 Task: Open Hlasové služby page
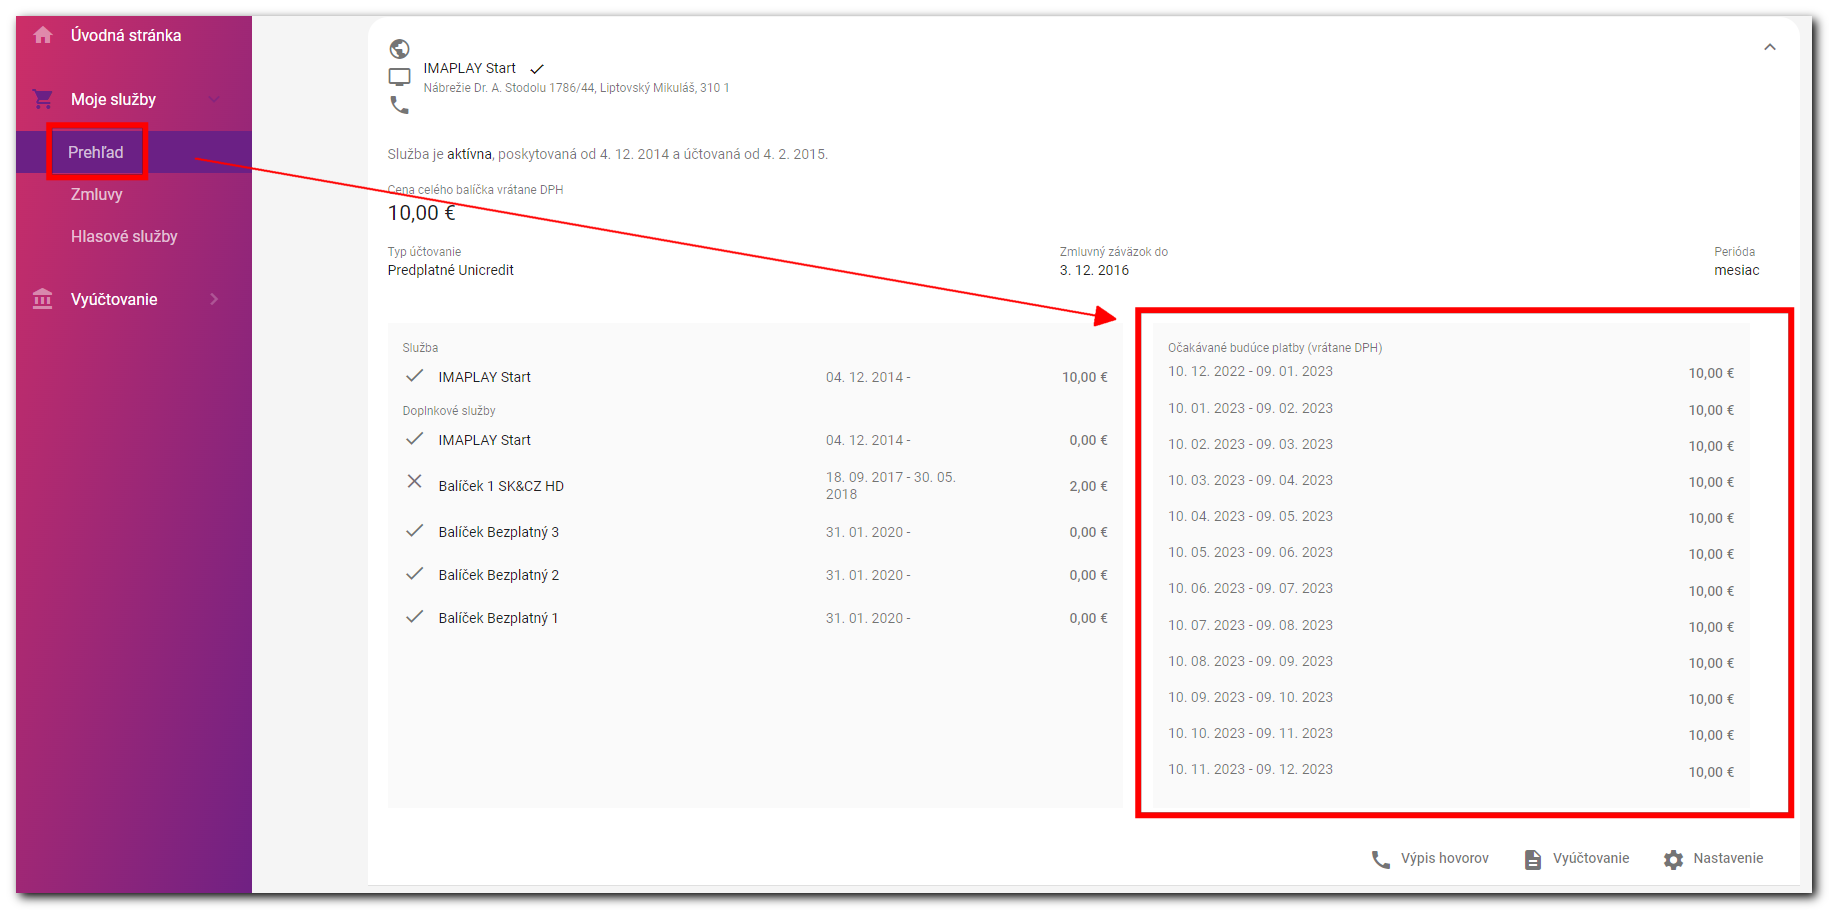[124, 236]
